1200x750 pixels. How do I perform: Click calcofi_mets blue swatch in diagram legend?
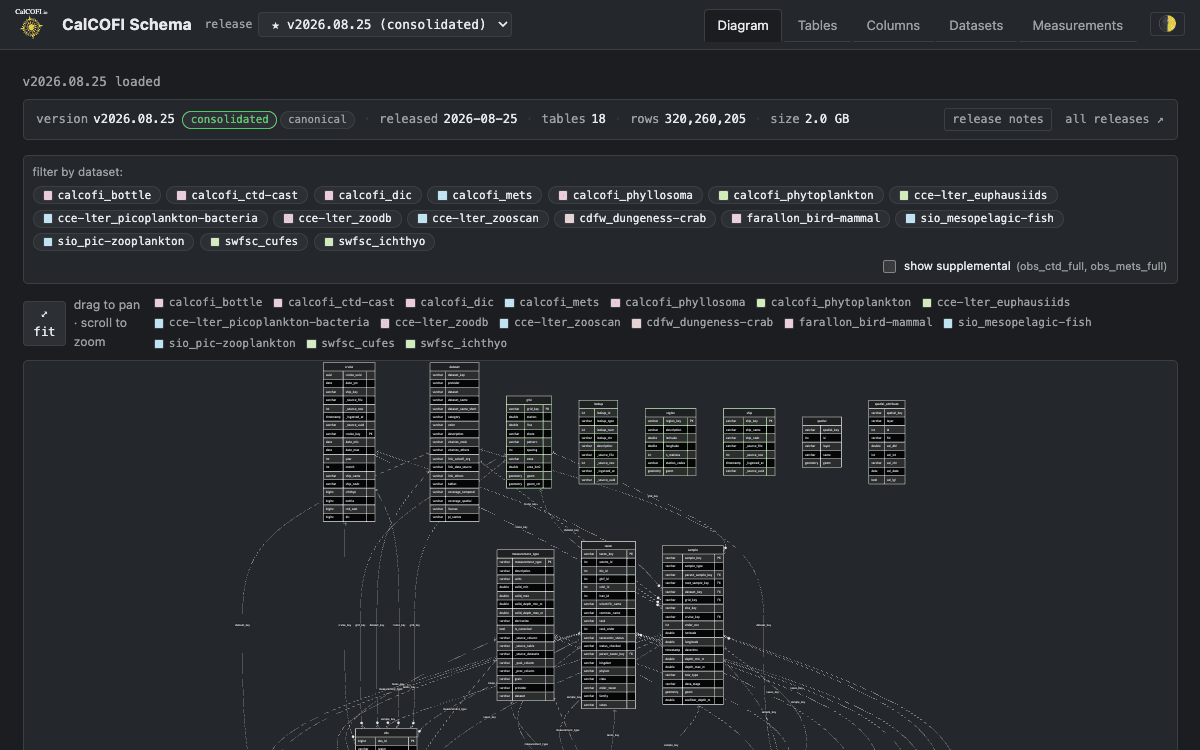coord(509,302)
